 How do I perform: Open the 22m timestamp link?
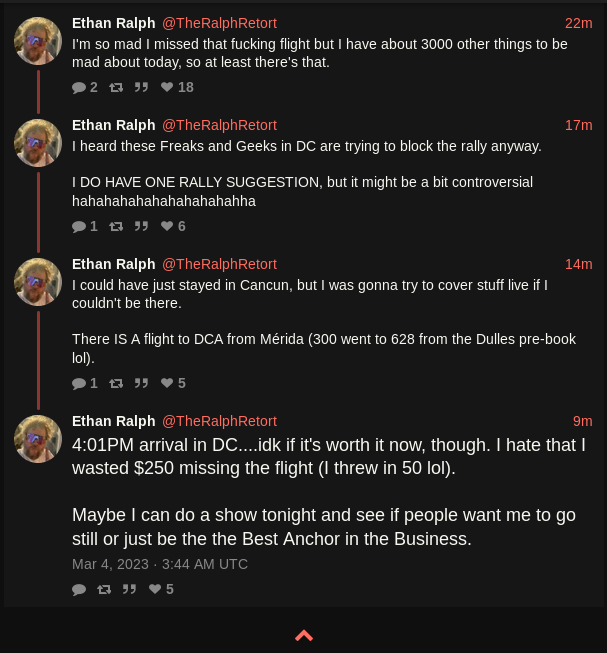[579, 23]
